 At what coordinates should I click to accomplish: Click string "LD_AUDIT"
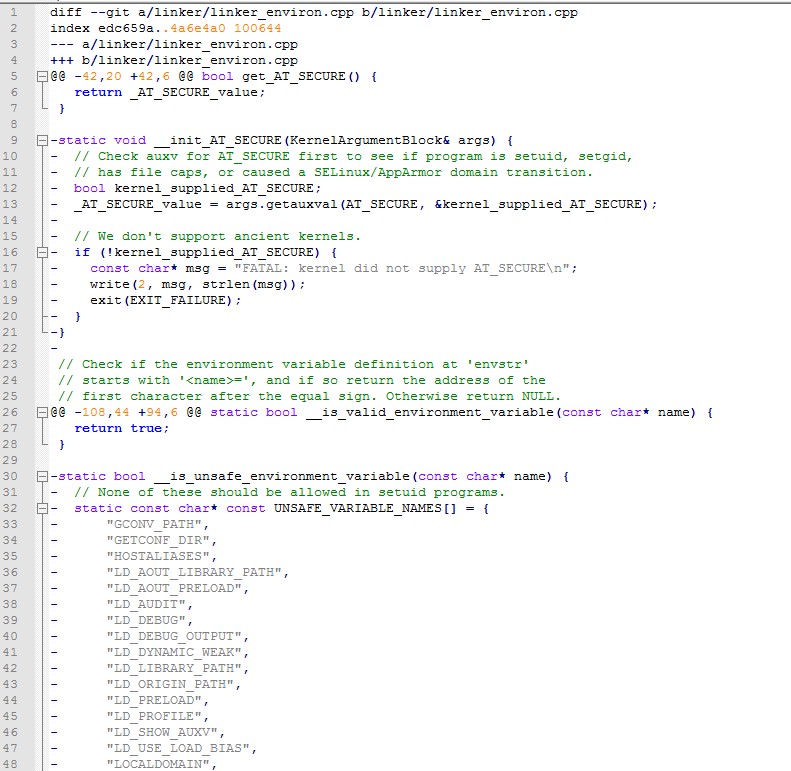pos(146,604)
